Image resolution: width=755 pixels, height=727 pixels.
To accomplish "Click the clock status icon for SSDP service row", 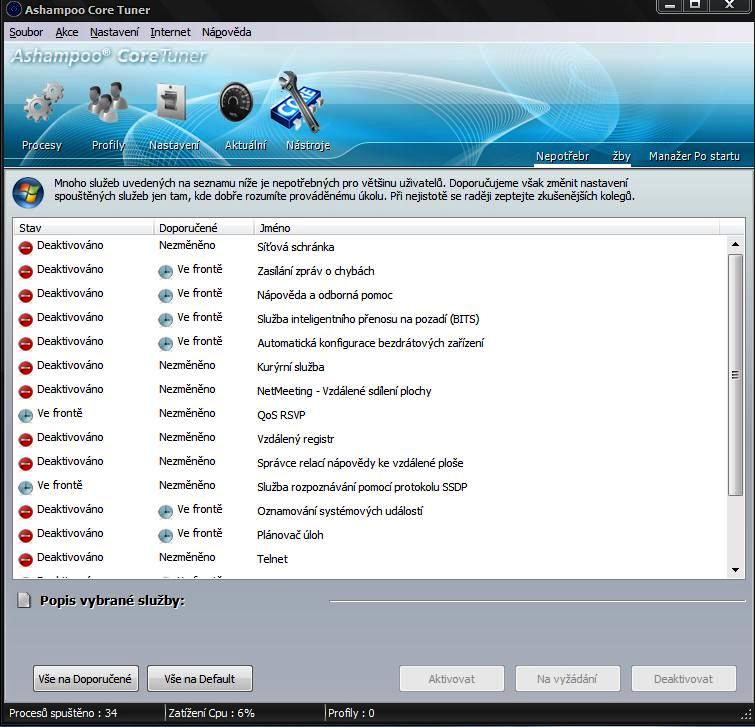I will click(26, 488).
